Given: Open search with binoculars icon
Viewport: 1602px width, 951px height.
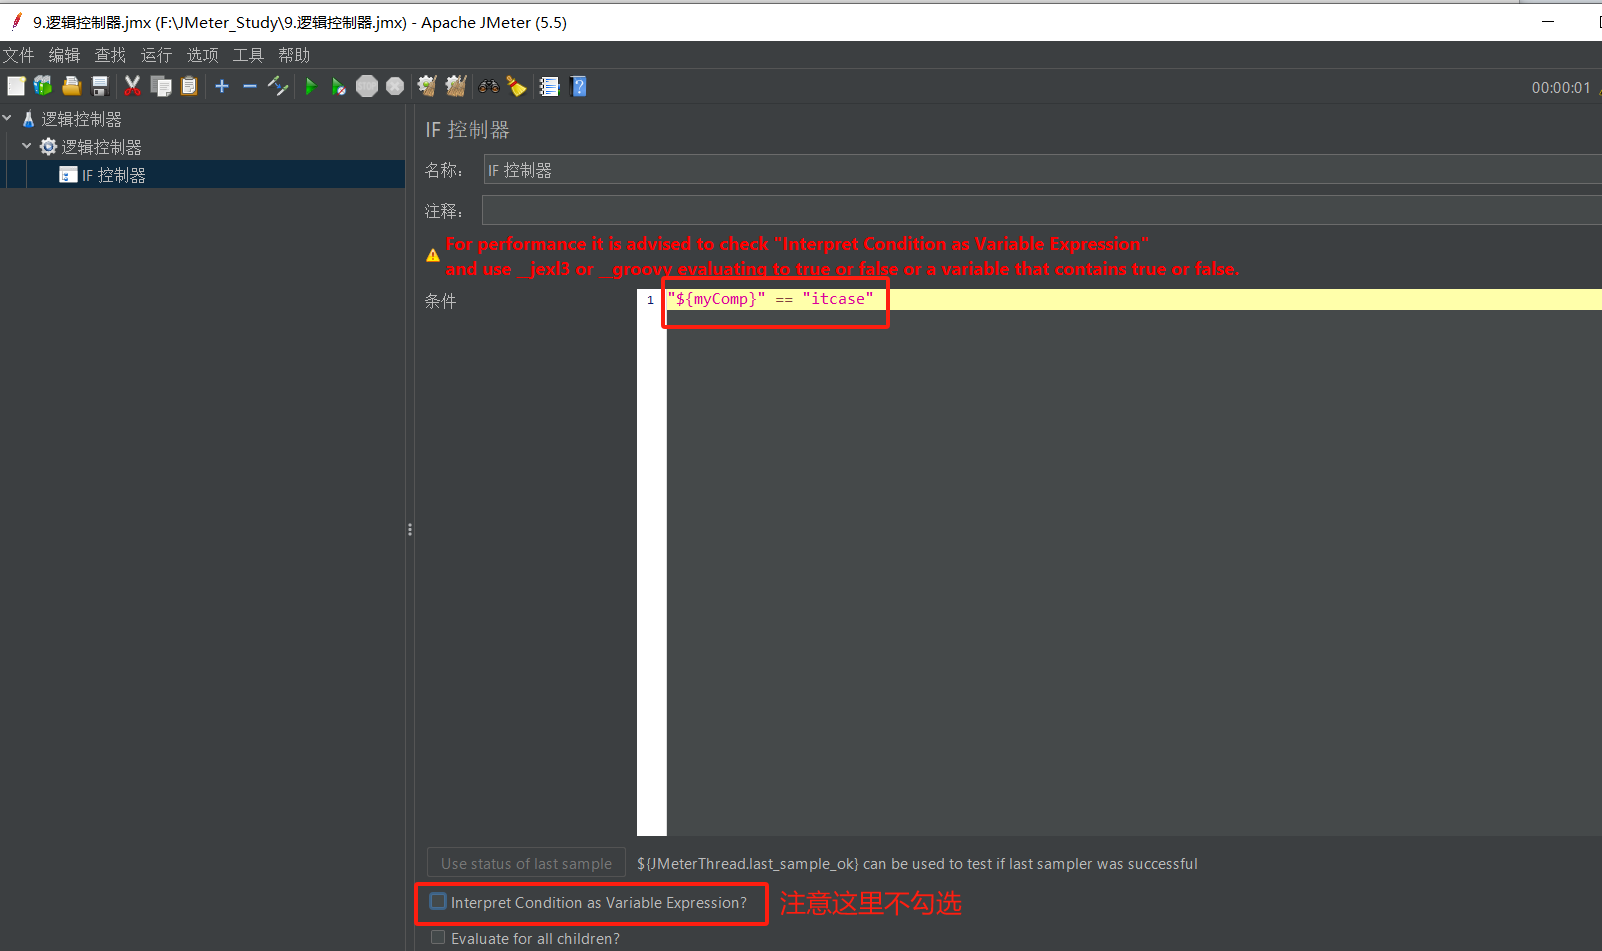Looking at the screenshot, I should coord(488,87).
